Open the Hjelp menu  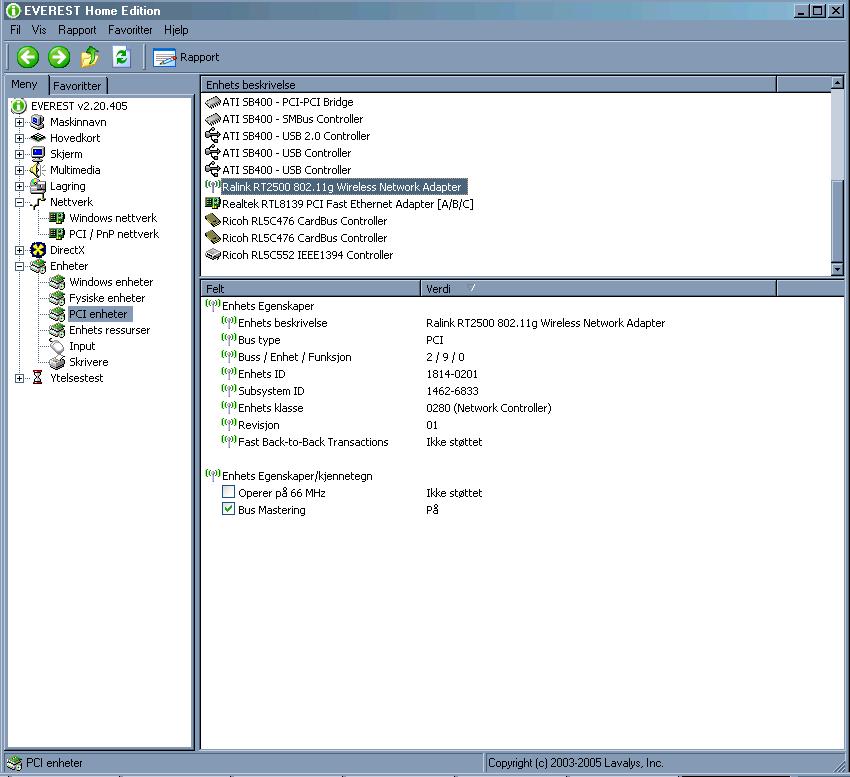[176, 30]
